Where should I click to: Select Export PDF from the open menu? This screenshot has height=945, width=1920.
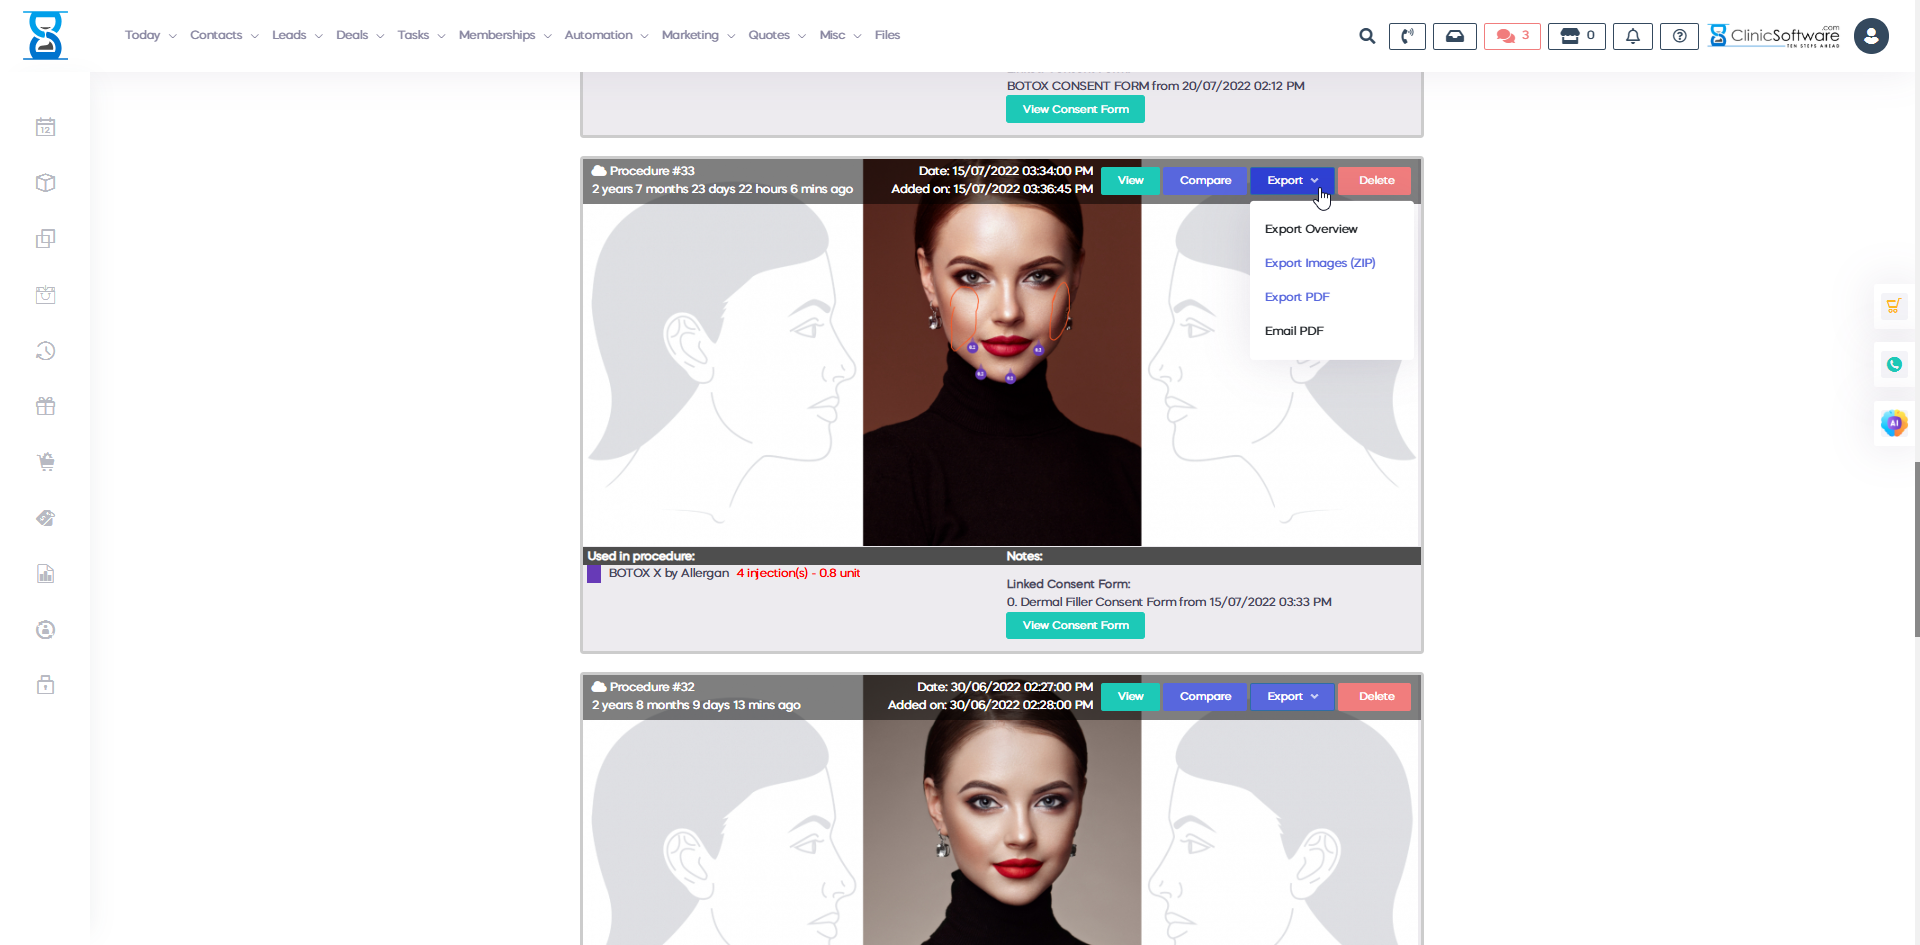click(1296, 296)
